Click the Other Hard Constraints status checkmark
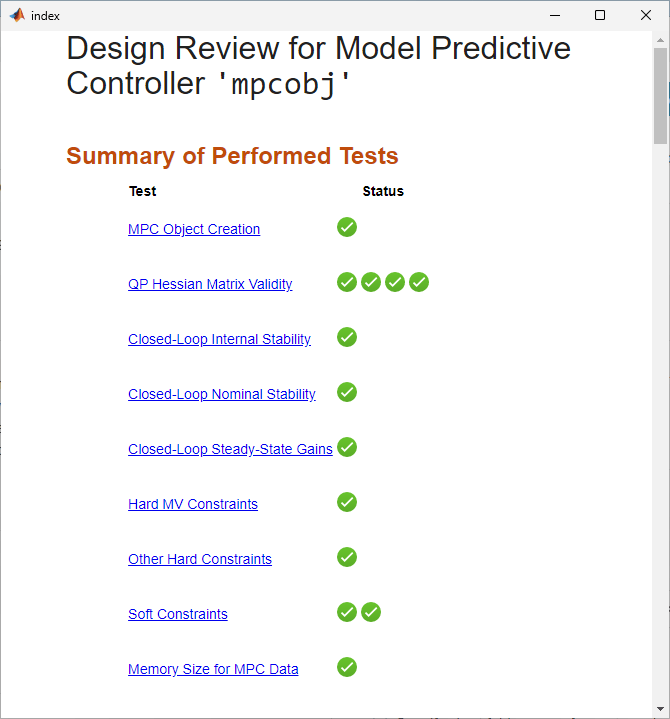670x719 pixels. click(347, 557)
